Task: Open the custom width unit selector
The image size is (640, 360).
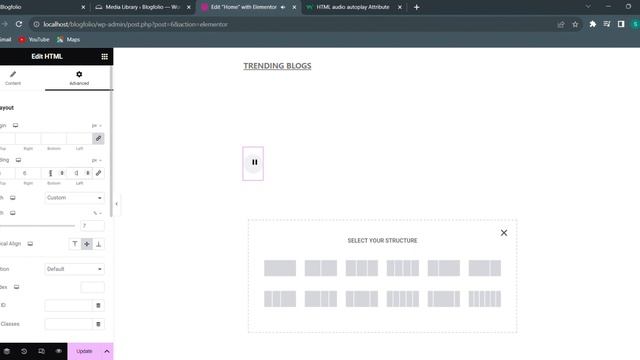Action: click(x=97, y=213)
